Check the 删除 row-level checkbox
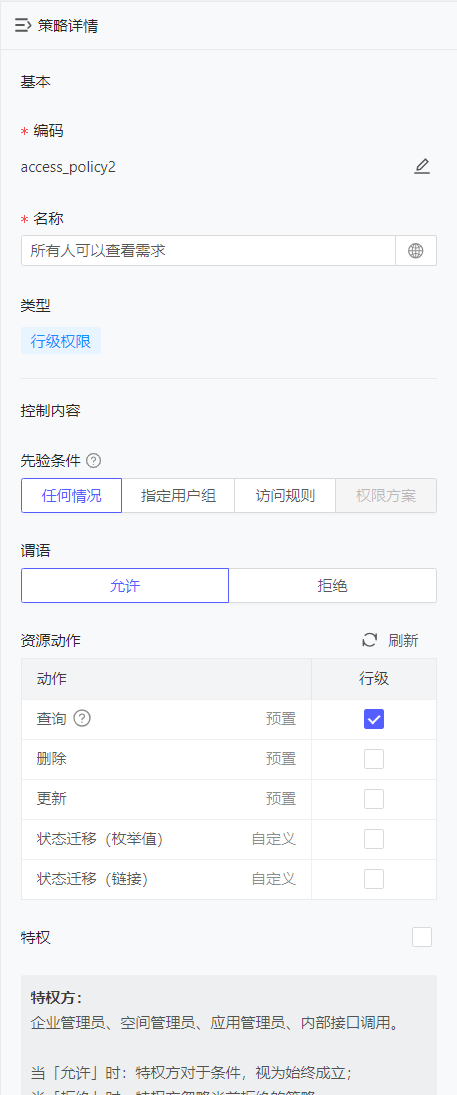Image resolution: width=457 pixels, height=1095 pixels. click(374, 759)
